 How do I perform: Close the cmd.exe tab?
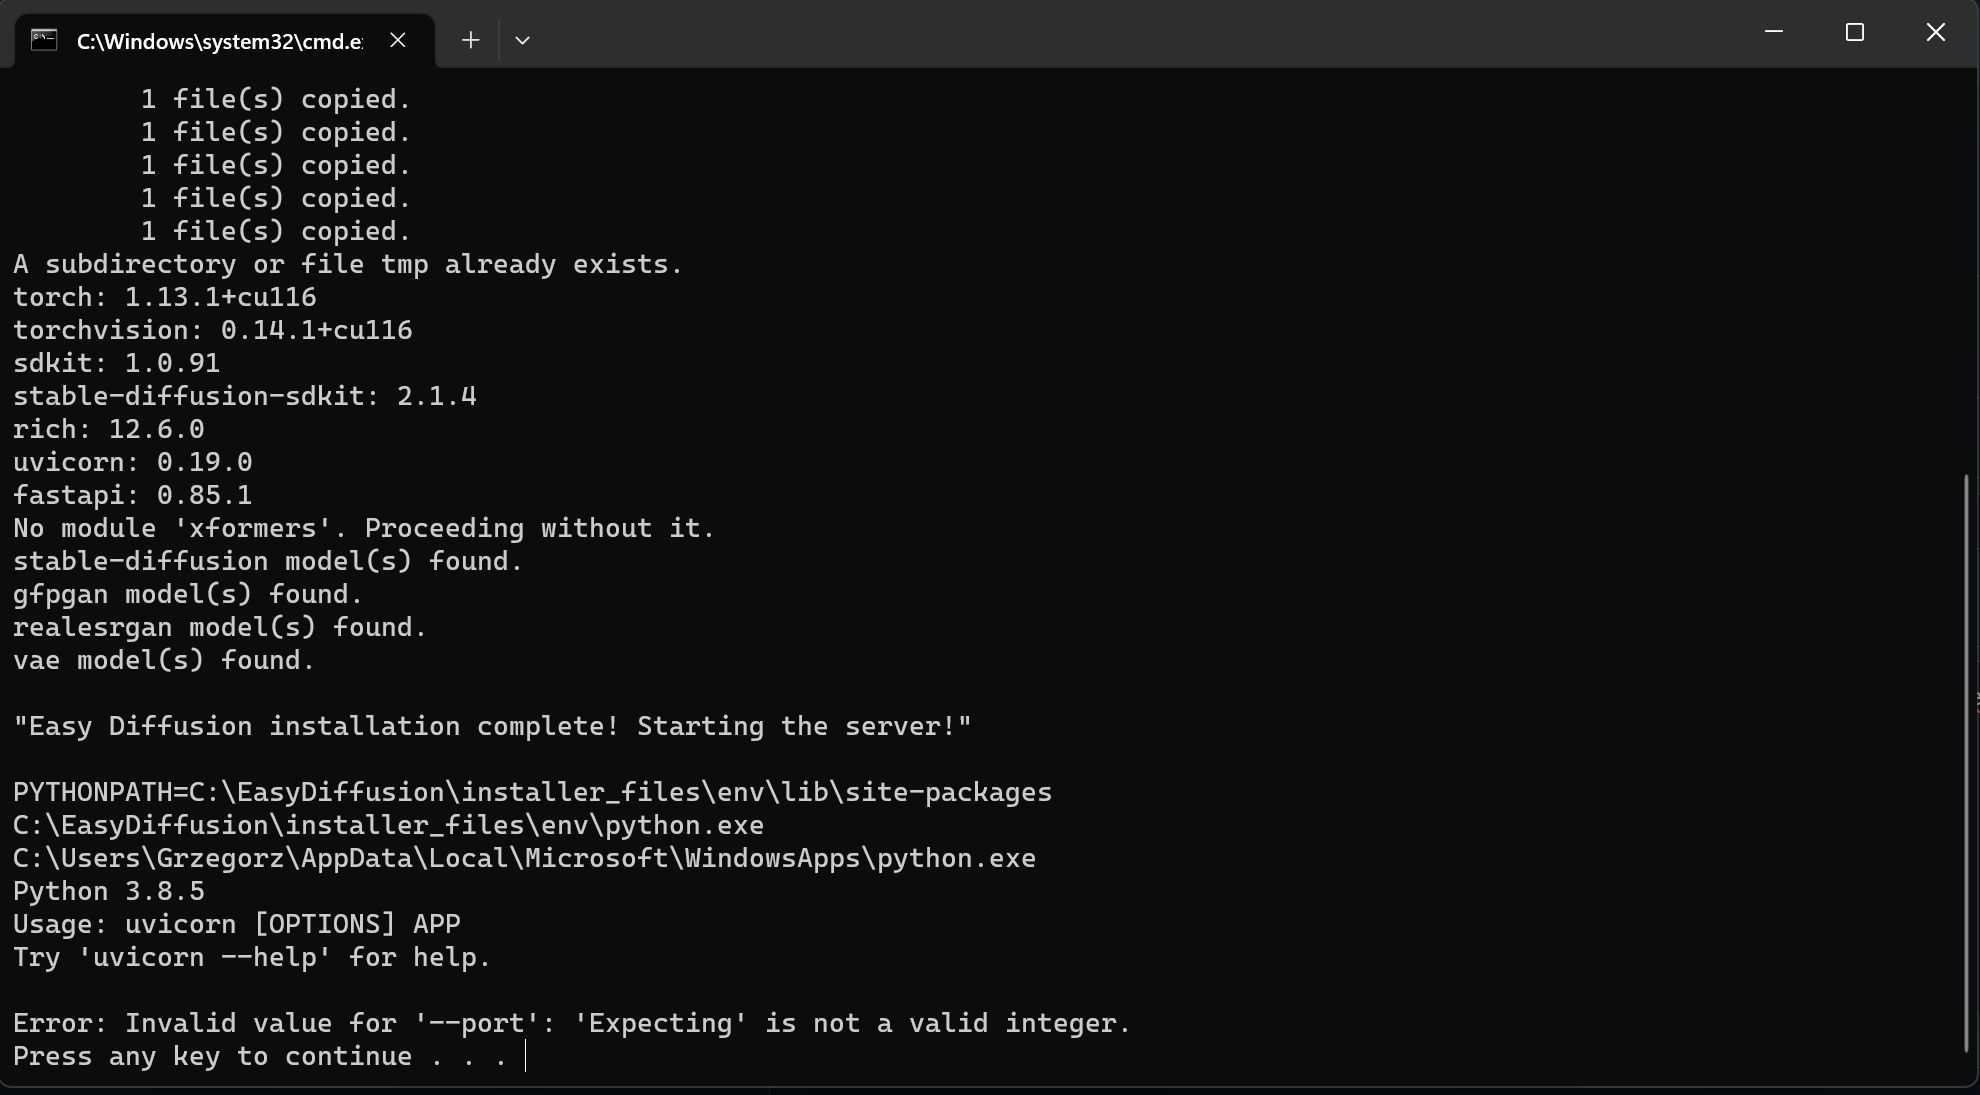[x=397, y=40]
